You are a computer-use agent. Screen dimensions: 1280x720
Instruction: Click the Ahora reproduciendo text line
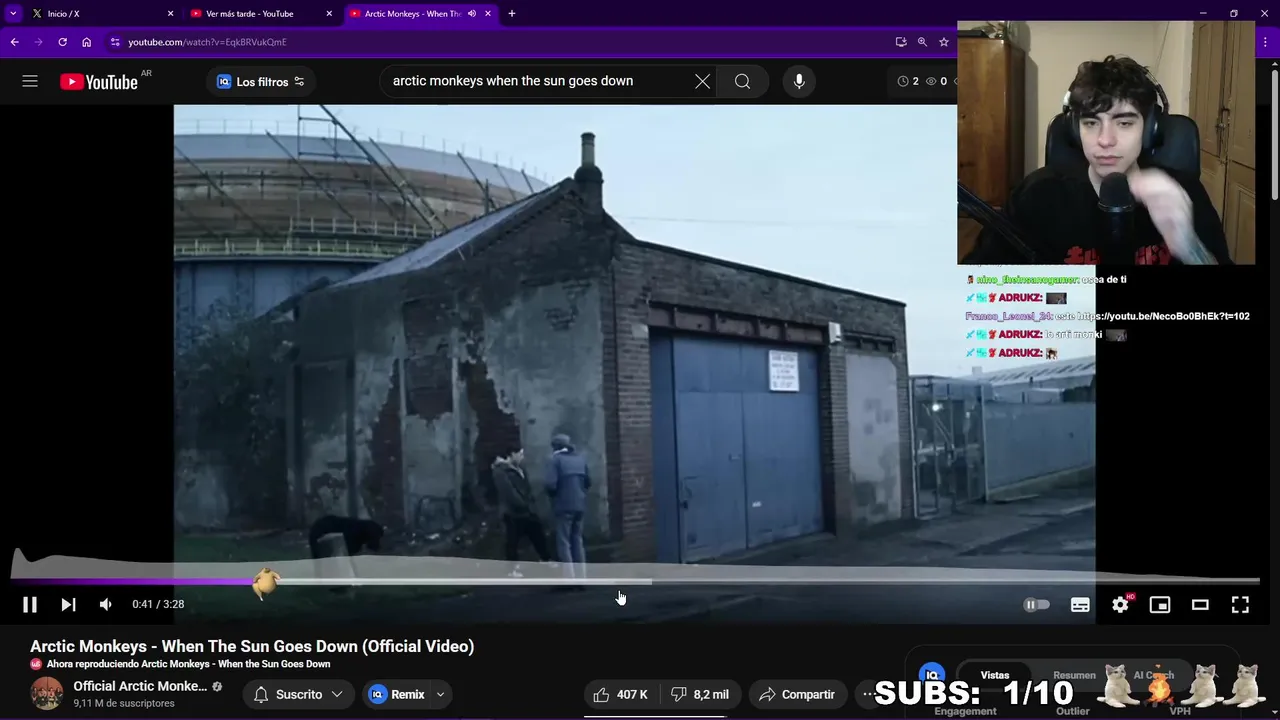coord(188,664)
